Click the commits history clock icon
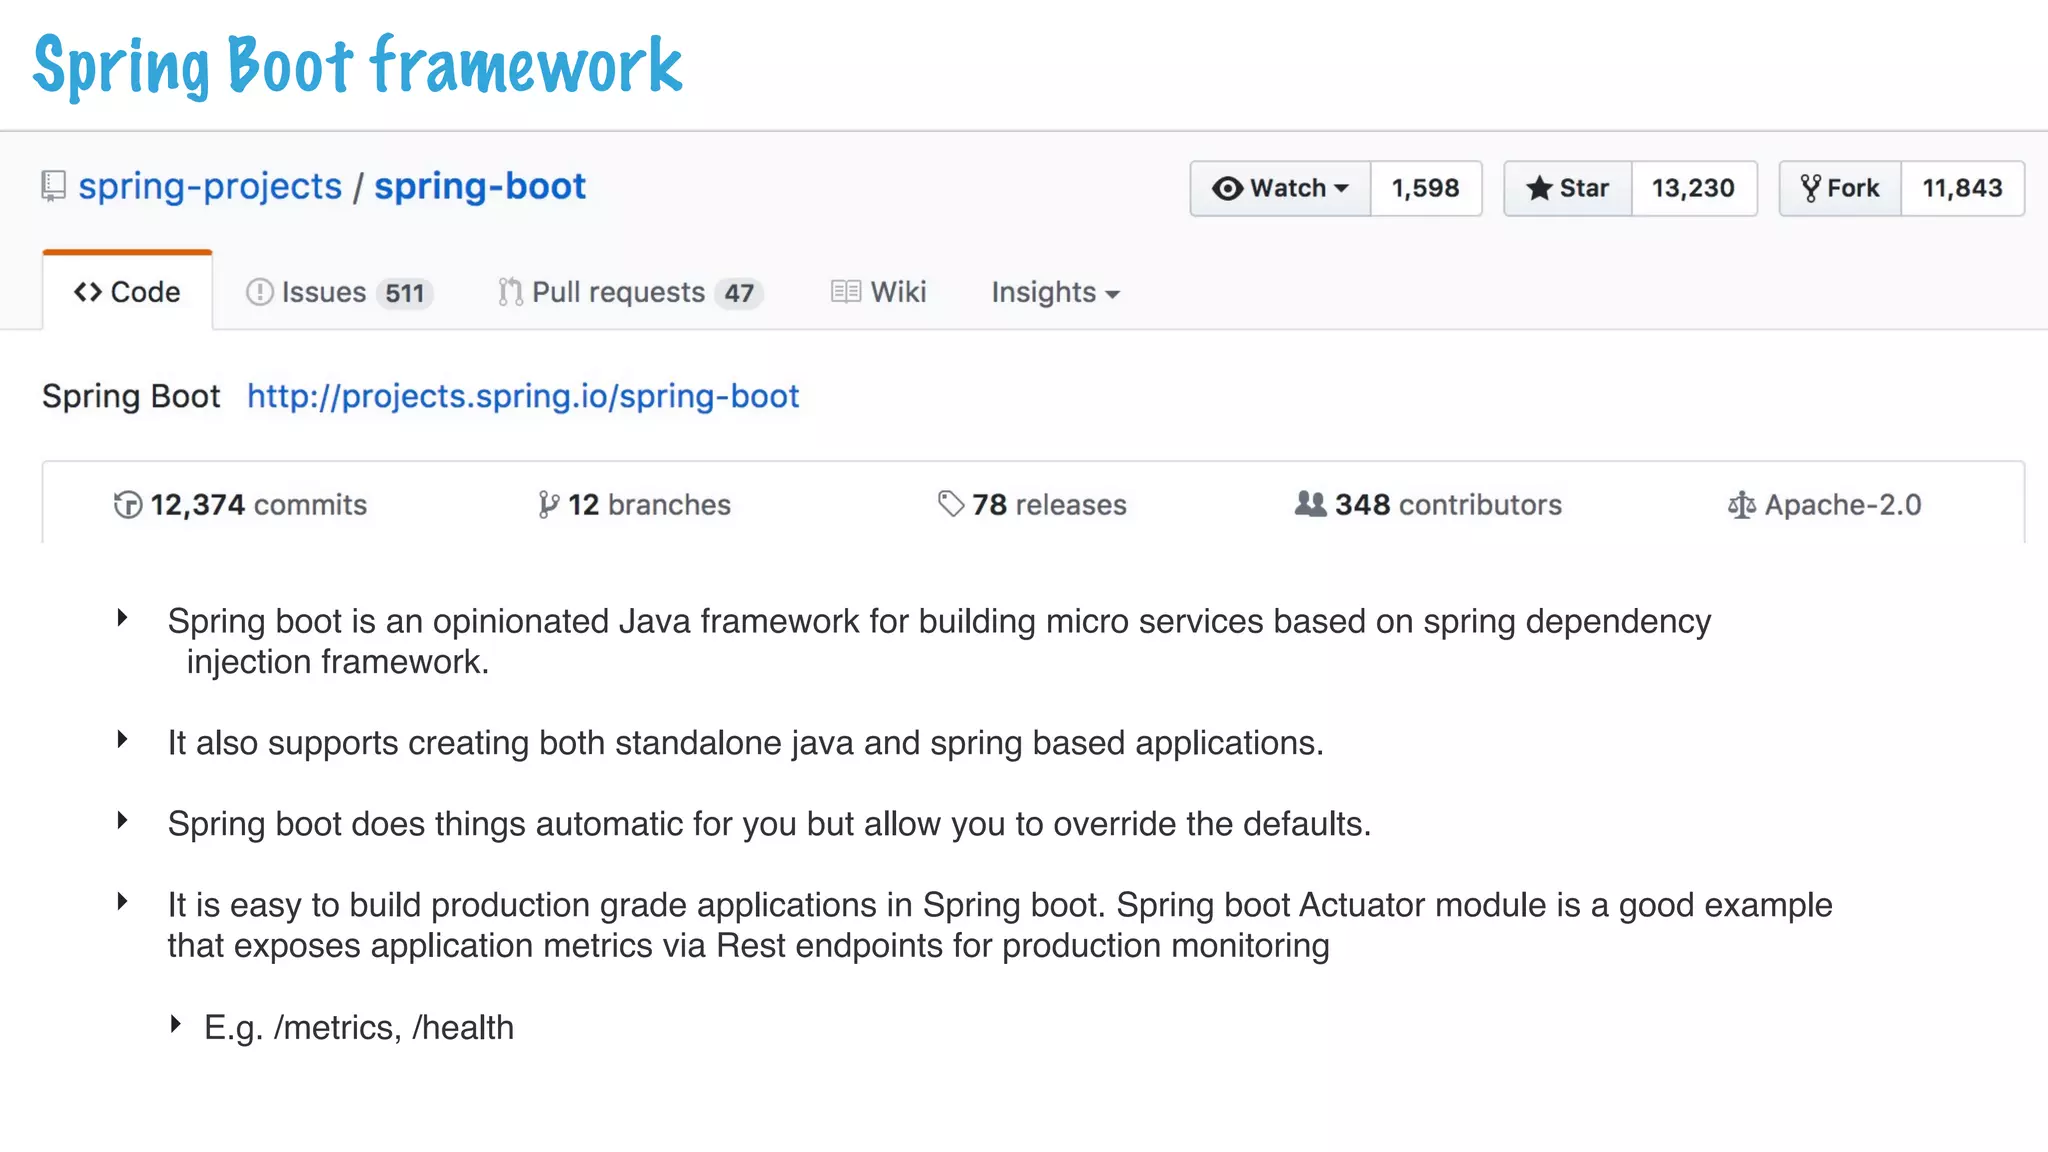Screen dimensions: 2048x1152 tap(127, 505)
